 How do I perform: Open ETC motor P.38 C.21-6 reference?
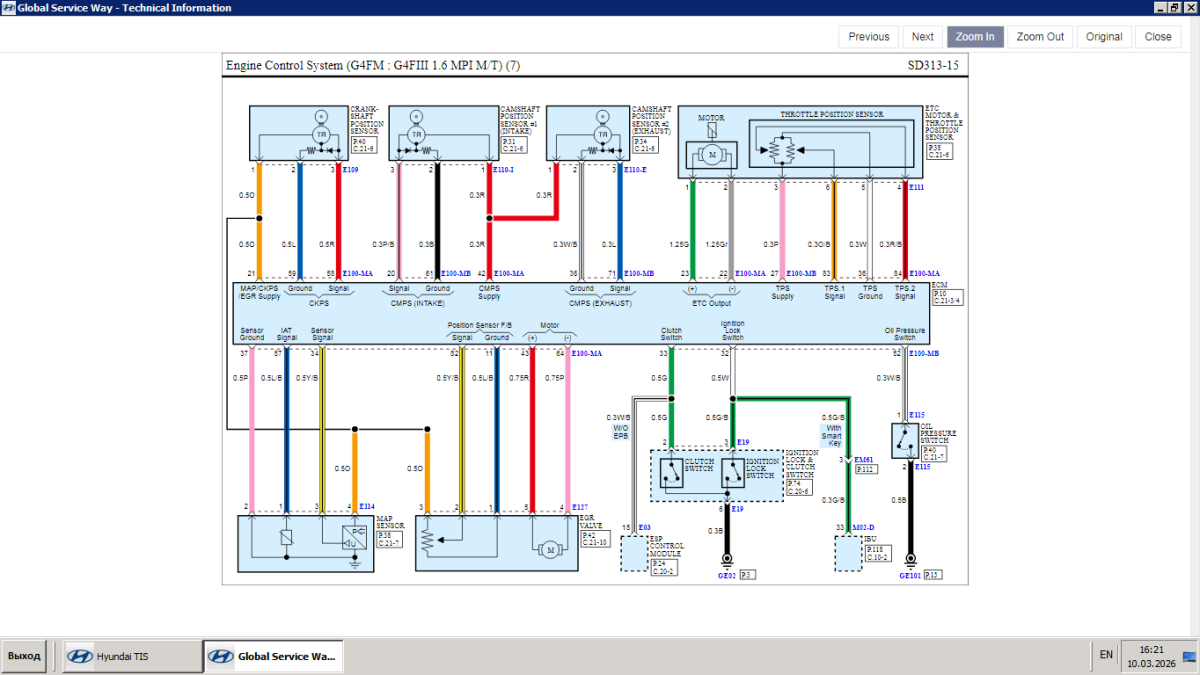(939, 151)
